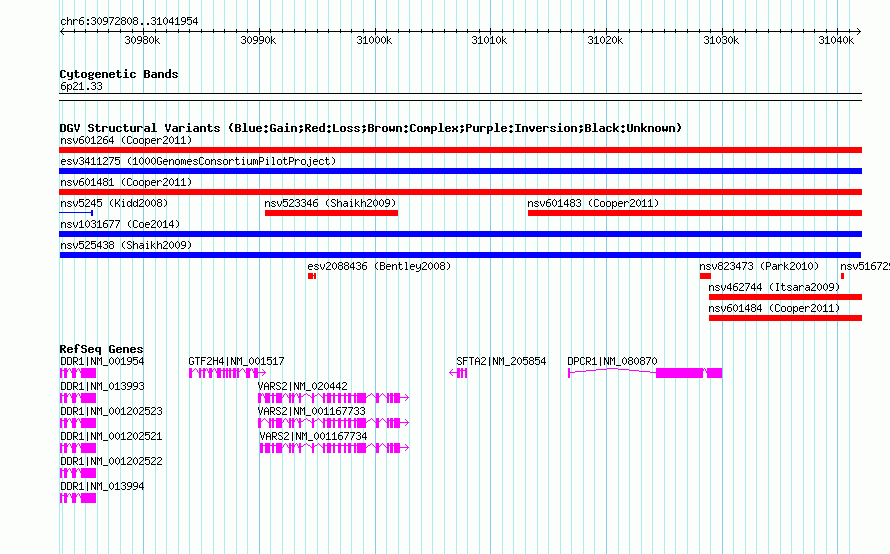
Task: Open the DDR1|NM_001202523 gene label
Action: click(x=111, y=411)
